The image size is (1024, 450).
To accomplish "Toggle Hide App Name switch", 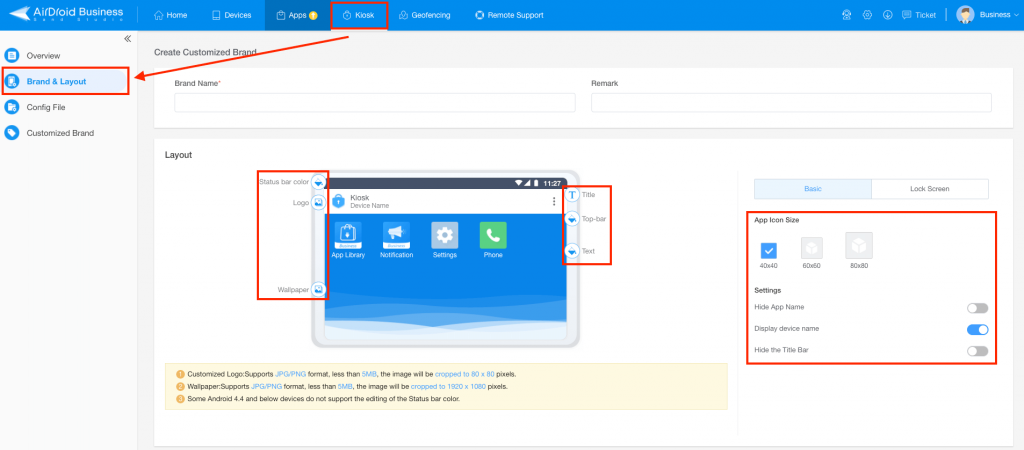I will (978, 308).
